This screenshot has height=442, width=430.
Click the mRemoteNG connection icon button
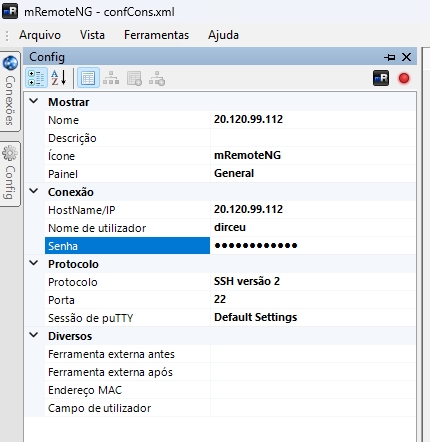[381, 78]
